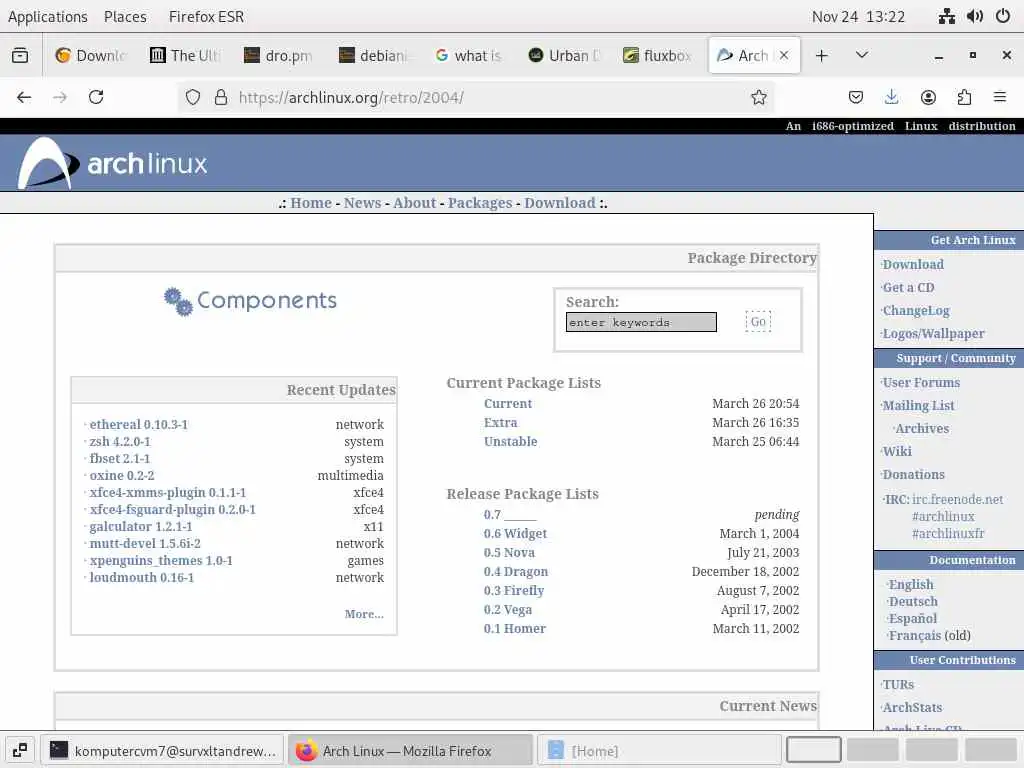
Task: Open the Extensions puzzle icon
Action: coord(964,97)
